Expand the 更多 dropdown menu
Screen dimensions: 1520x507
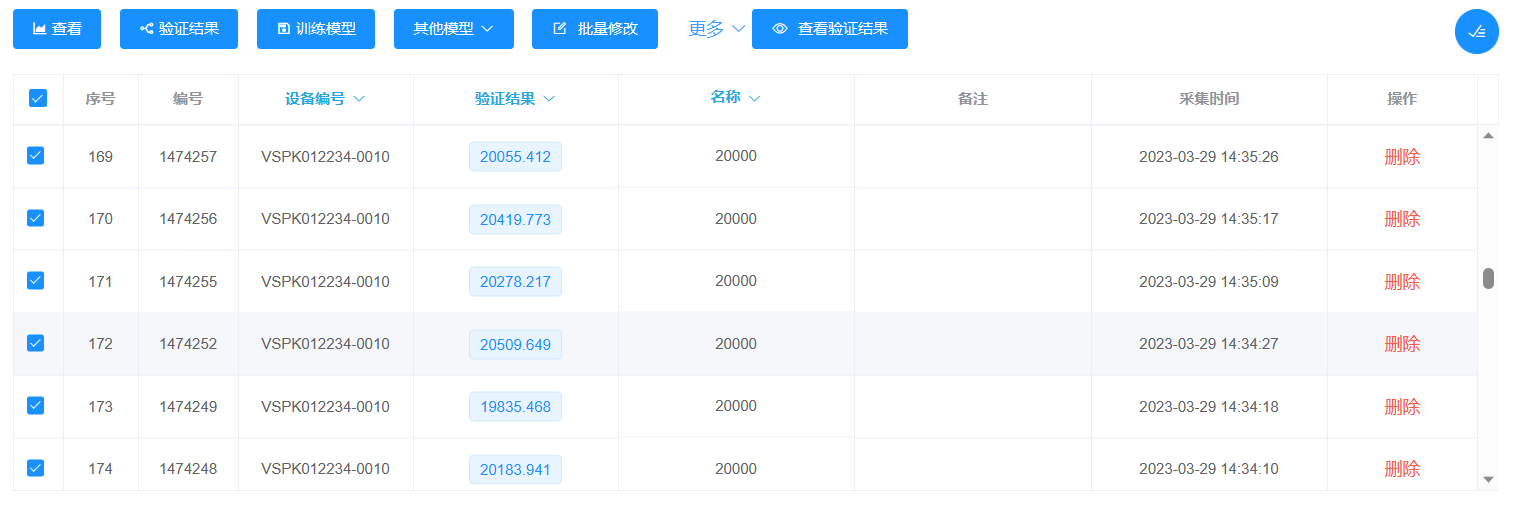[x=716, y=29]
